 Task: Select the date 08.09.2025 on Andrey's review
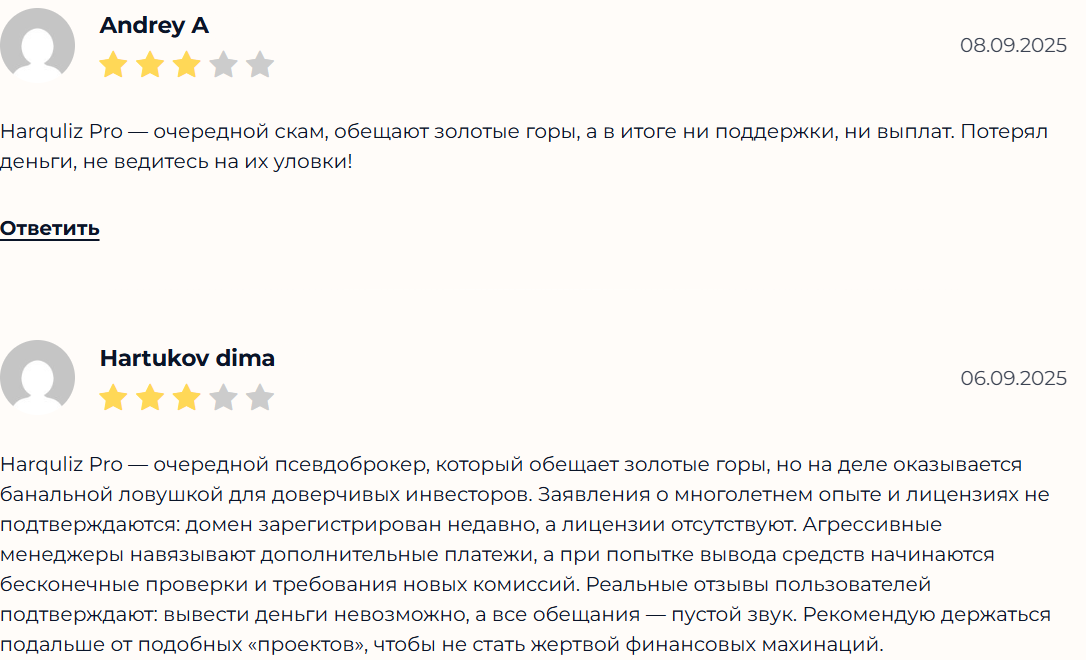point(1014,44)
